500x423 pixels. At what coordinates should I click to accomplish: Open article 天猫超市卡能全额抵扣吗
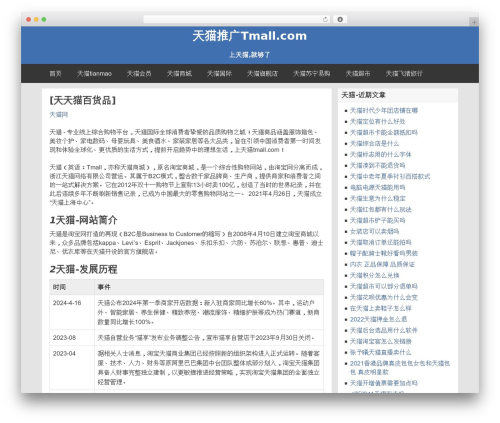point(384,132)
